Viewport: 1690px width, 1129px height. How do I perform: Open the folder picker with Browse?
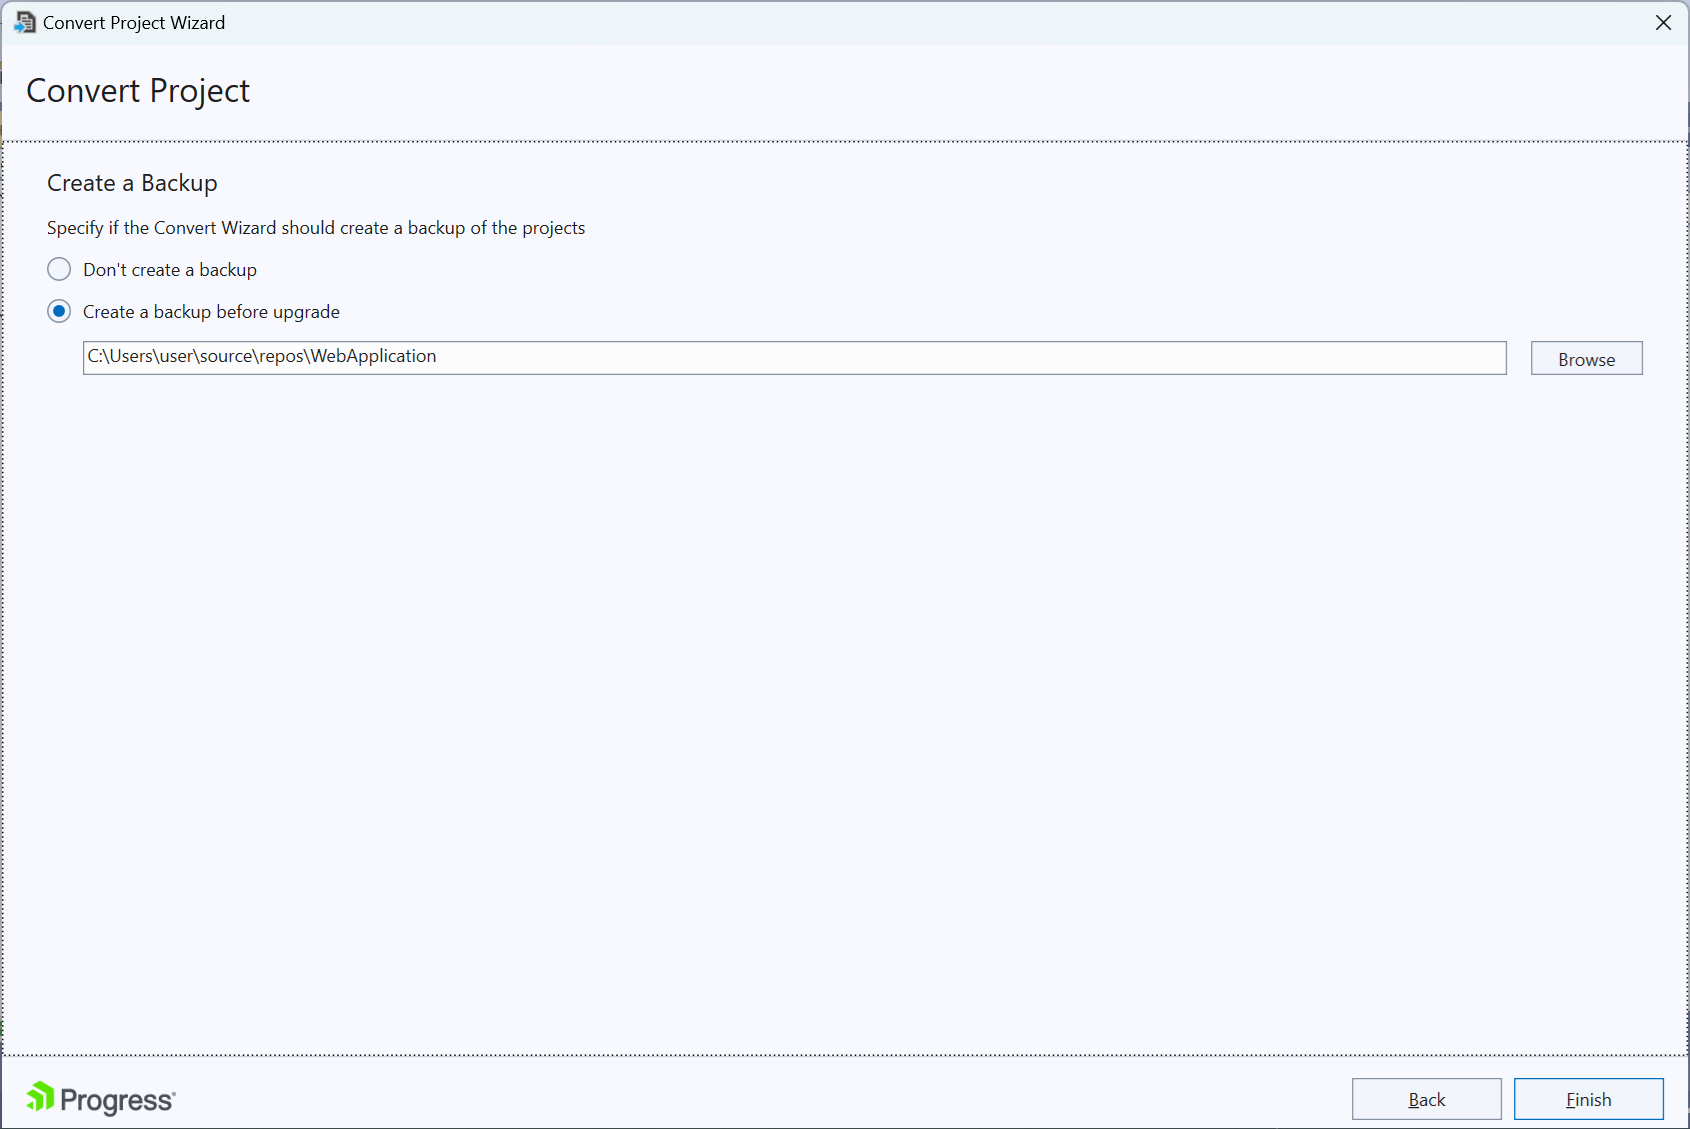(x=1586, y=358)
